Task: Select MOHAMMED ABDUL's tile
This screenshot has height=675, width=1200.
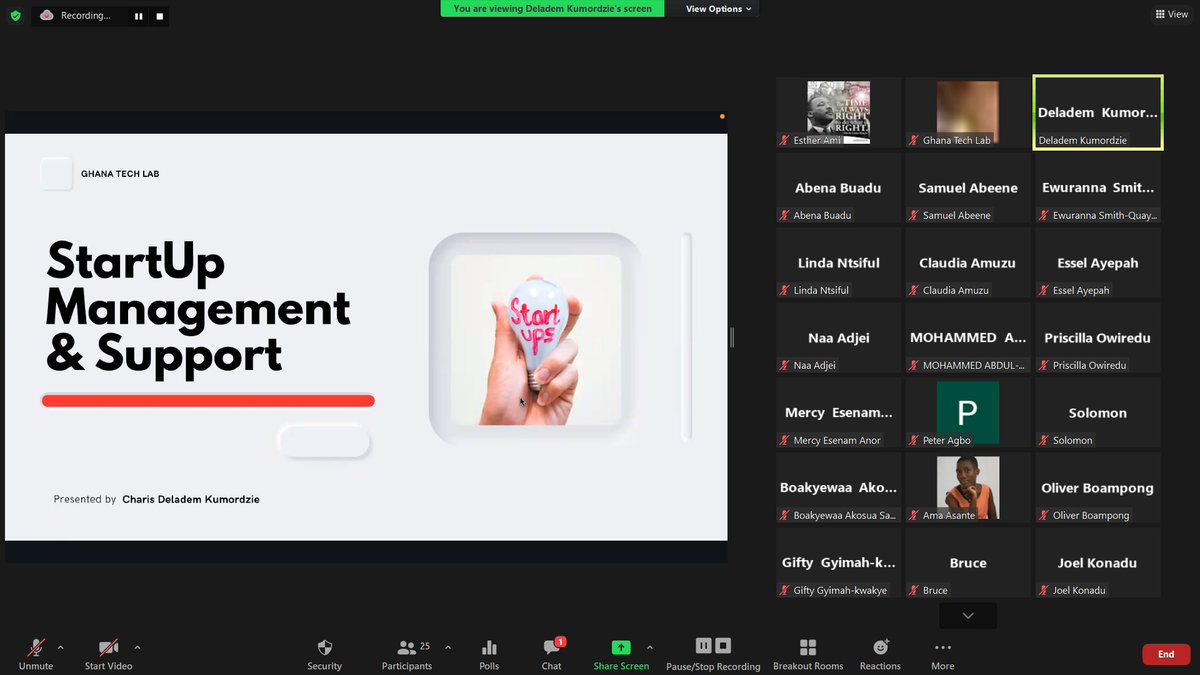Action: (967, 338)
